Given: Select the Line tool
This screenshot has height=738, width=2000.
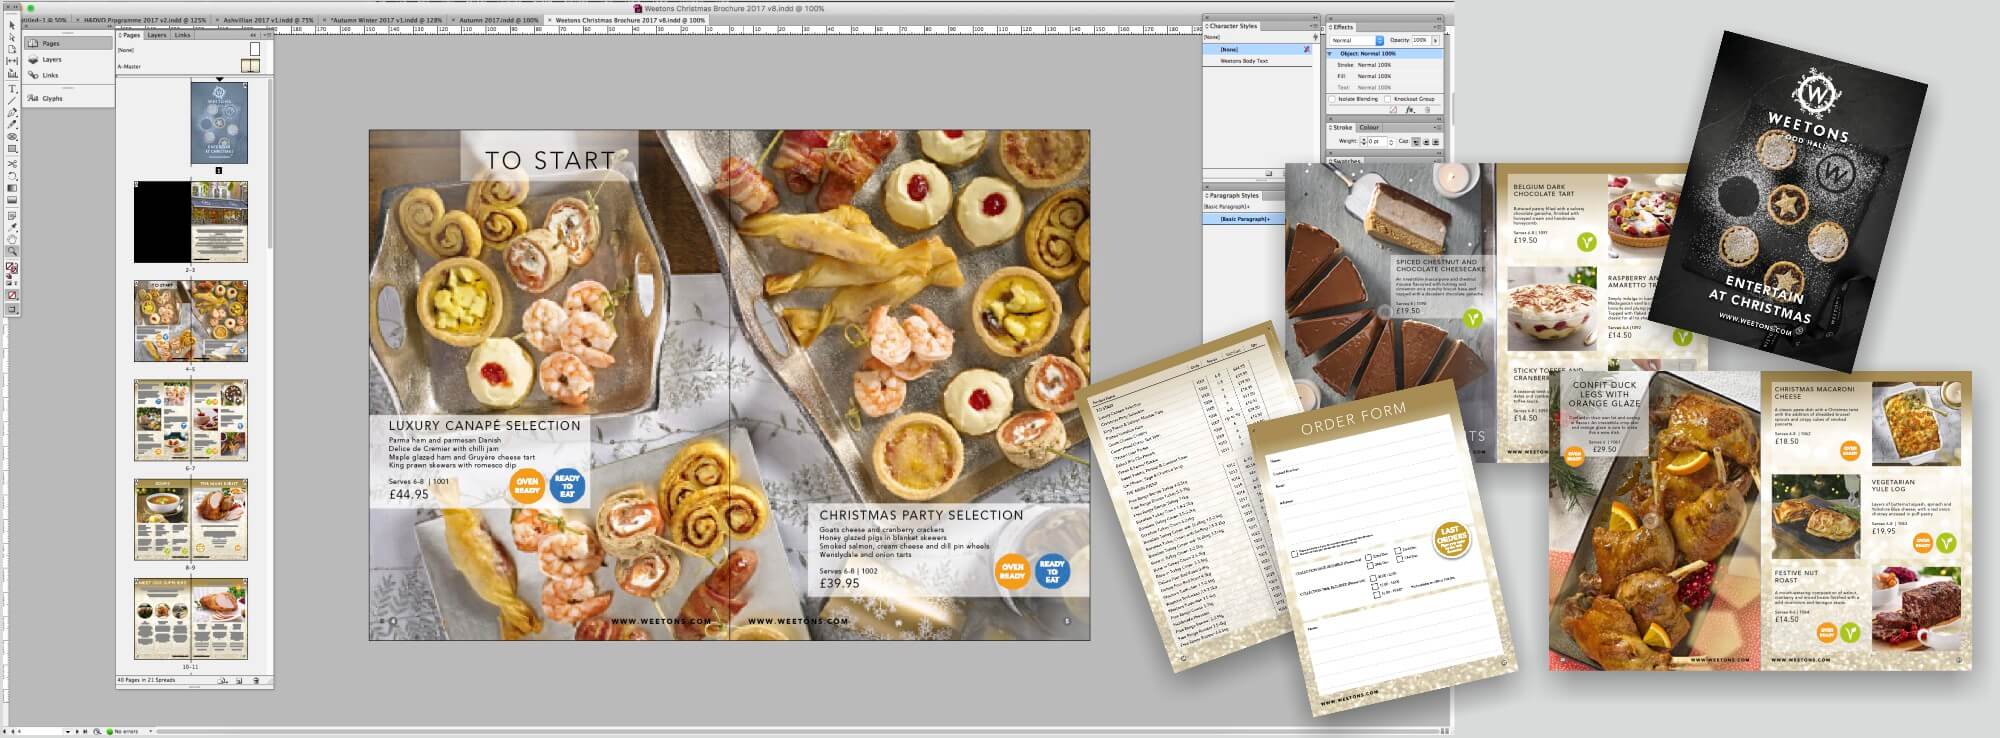Looking at the screenshot, I should tap(12, 100).
